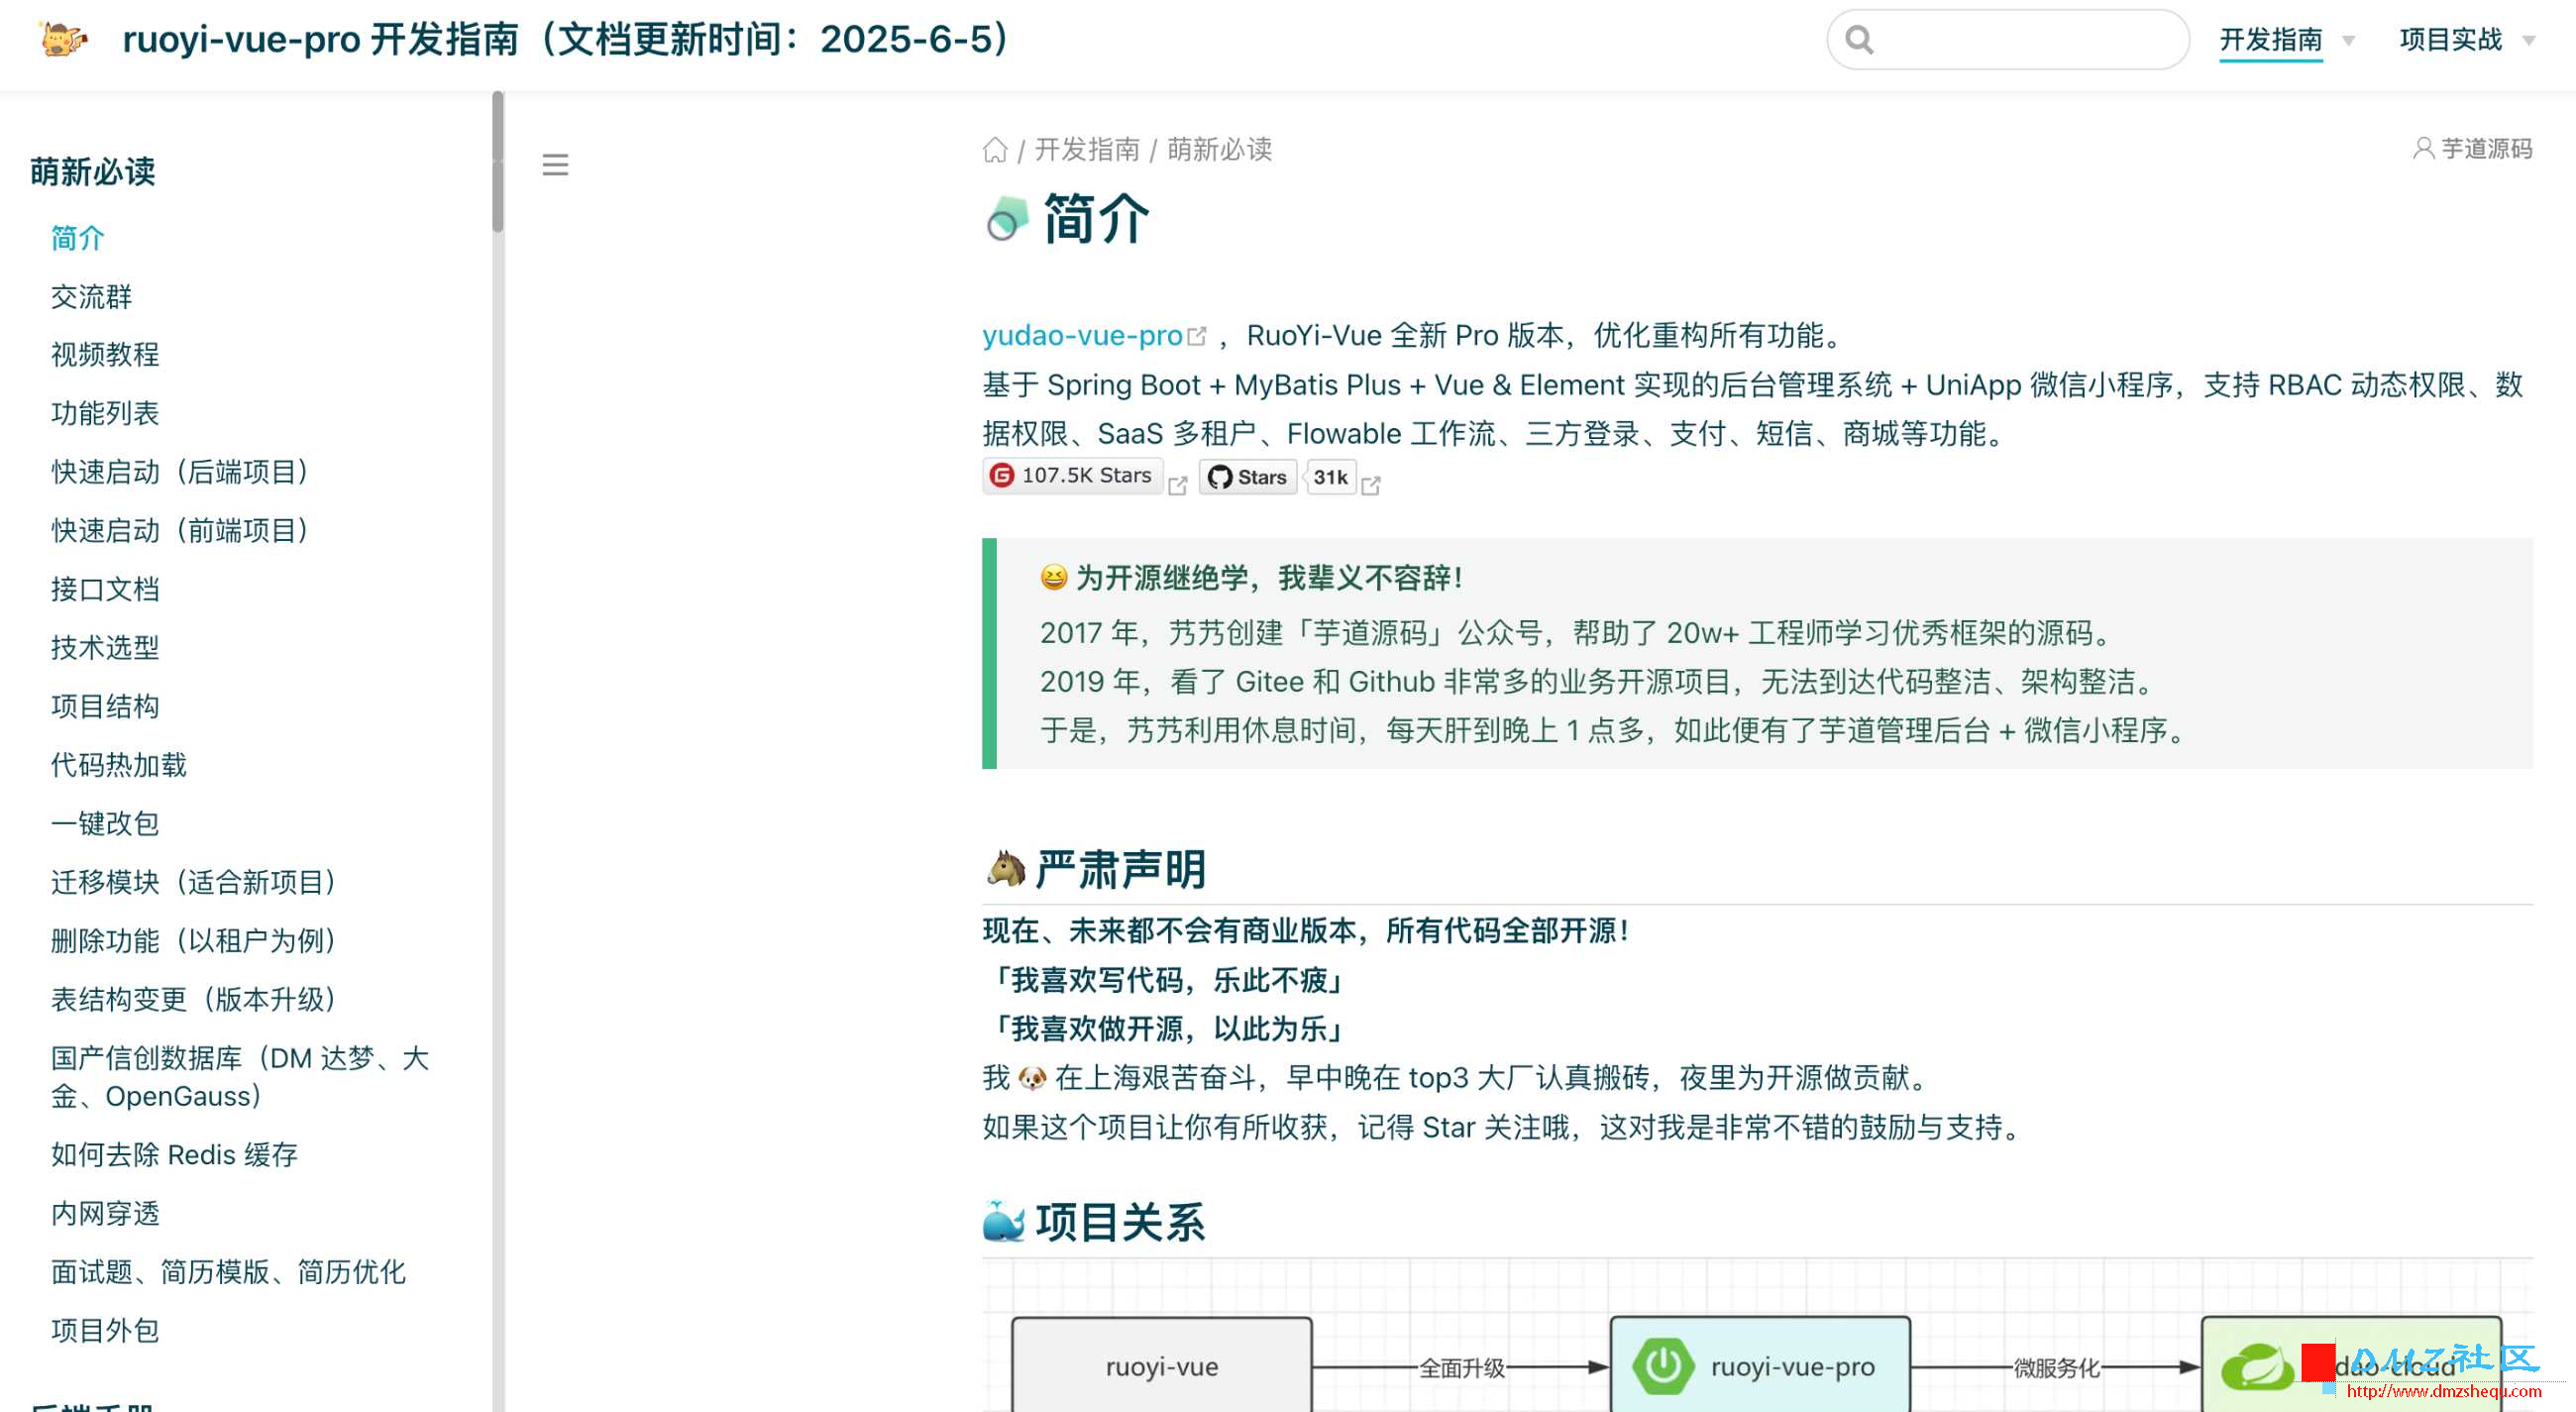Open 代码热加载 sidebar item
Viewport: 2576px width, 1412px height.
[119, 766]
